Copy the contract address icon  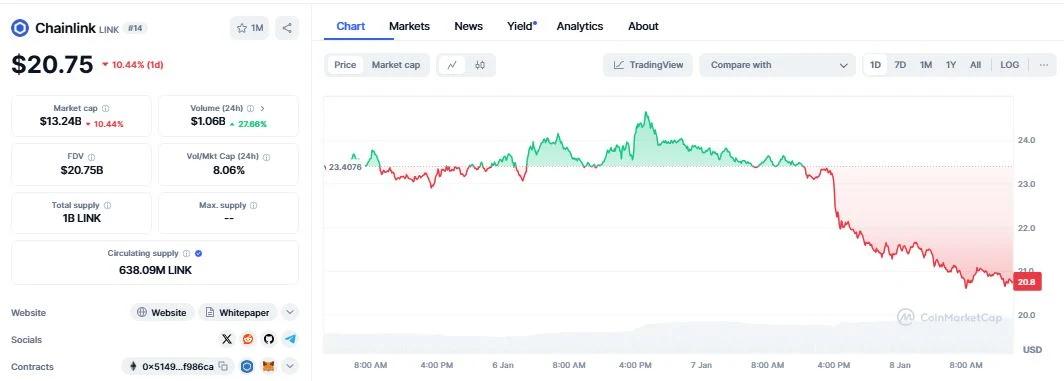(x=223, y=367)
